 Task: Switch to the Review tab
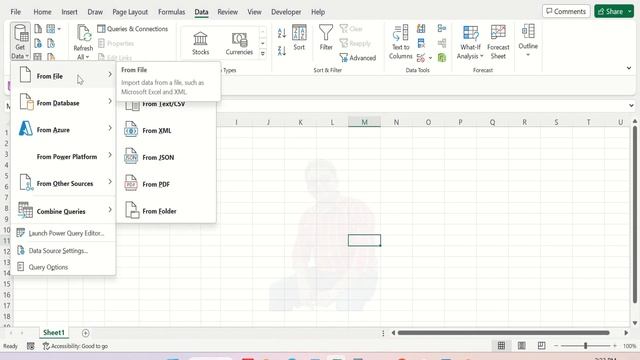(x=227, y=12)
